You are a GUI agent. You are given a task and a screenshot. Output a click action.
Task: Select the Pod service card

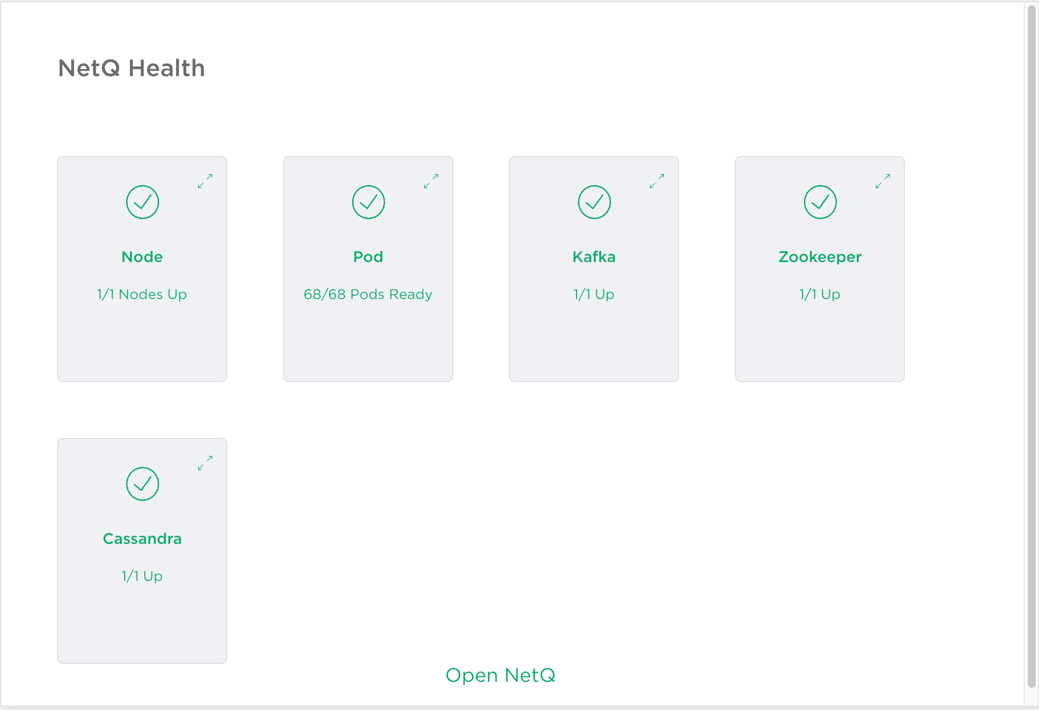pyautogui.click(x=368, y=268)
